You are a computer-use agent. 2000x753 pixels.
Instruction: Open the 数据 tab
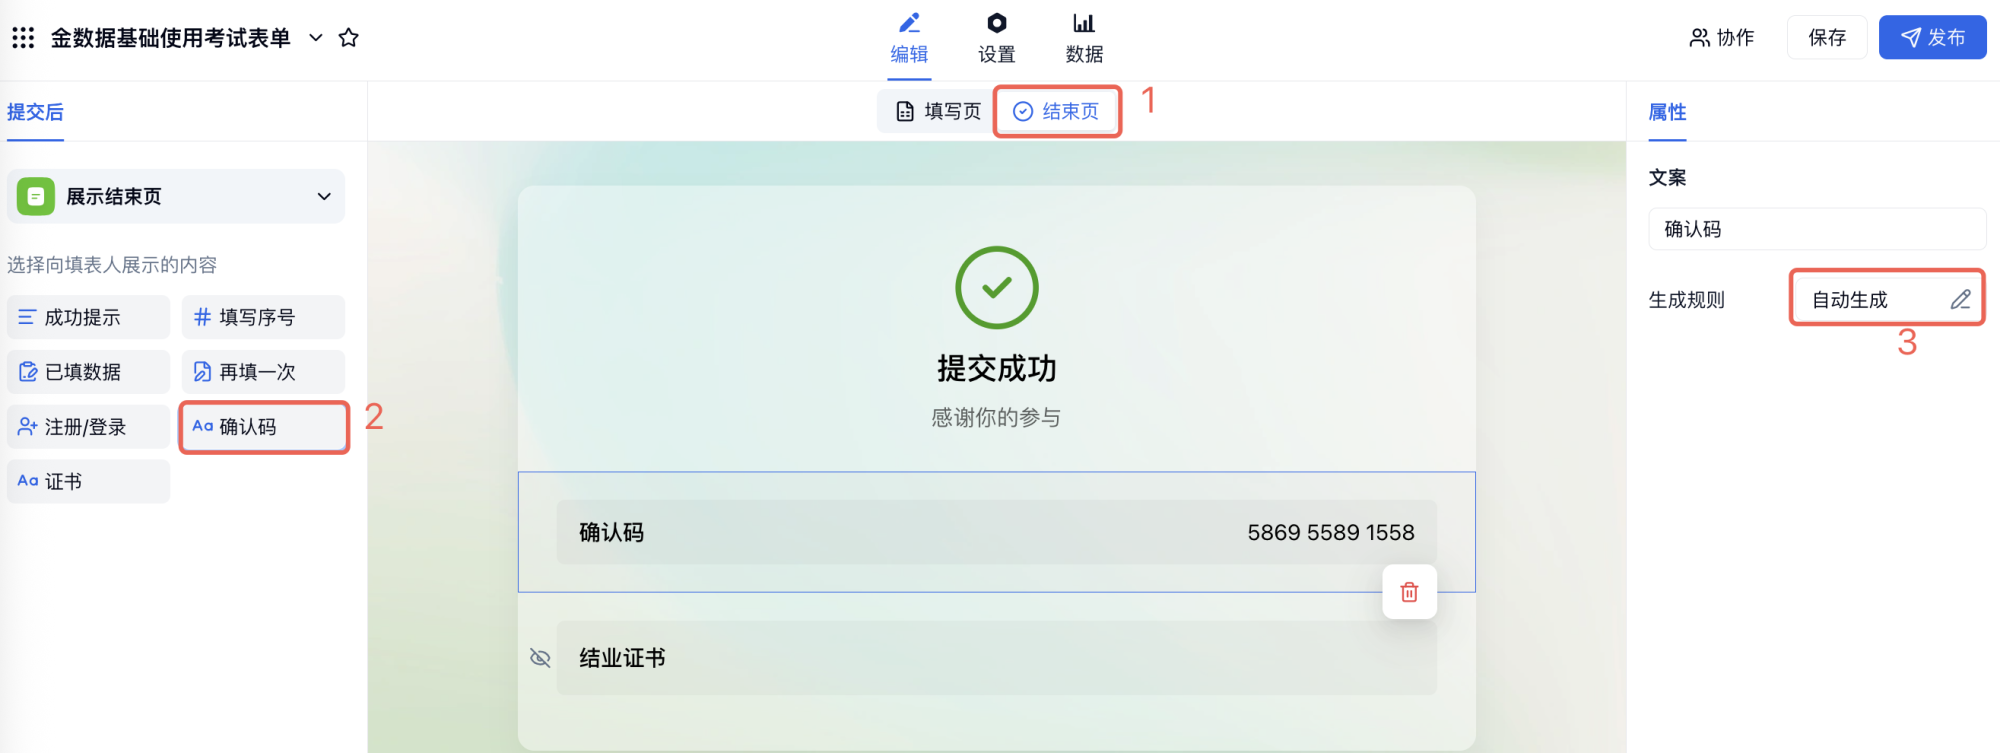click(x=1084, y=38)
